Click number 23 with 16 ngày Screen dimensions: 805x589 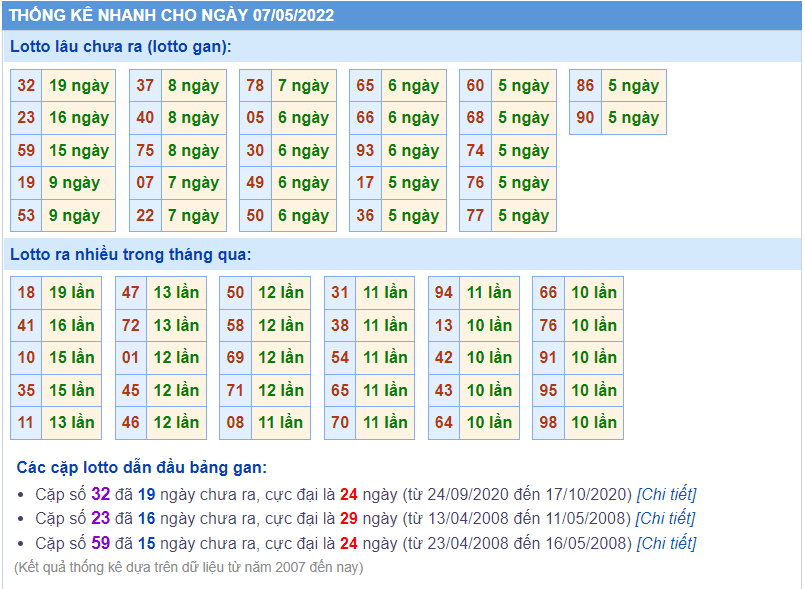[x=26, y=118]
